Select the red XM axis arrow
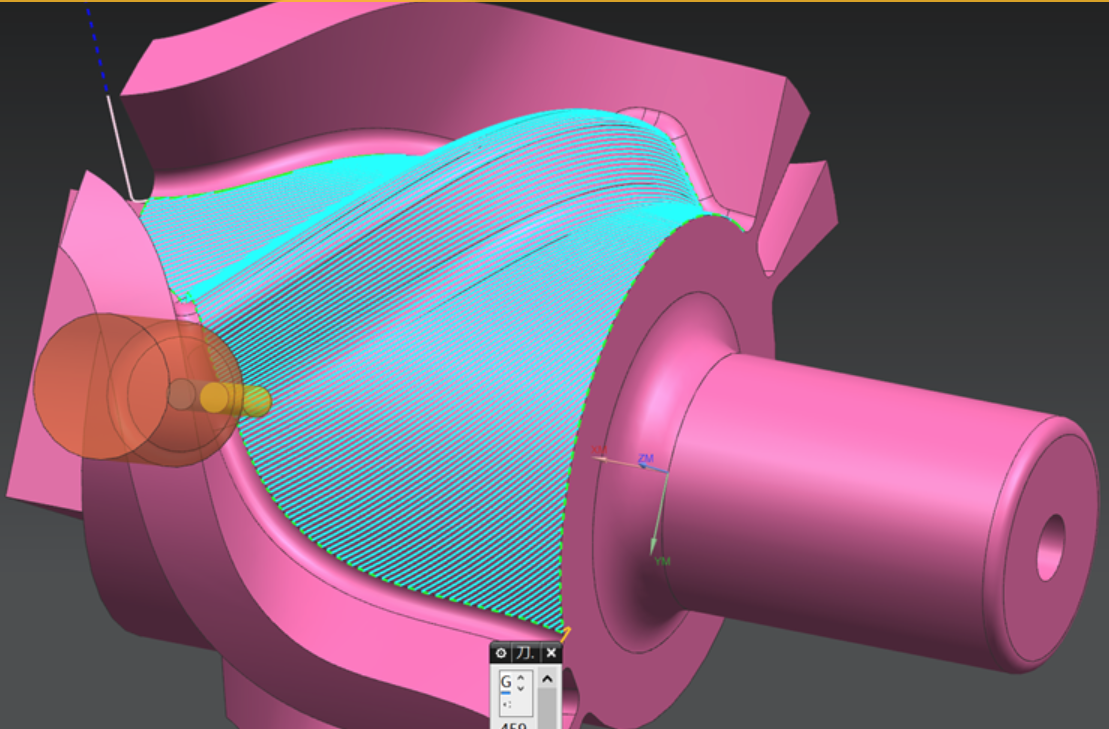This screenshot has width=1109, height=729. [600, 452]
